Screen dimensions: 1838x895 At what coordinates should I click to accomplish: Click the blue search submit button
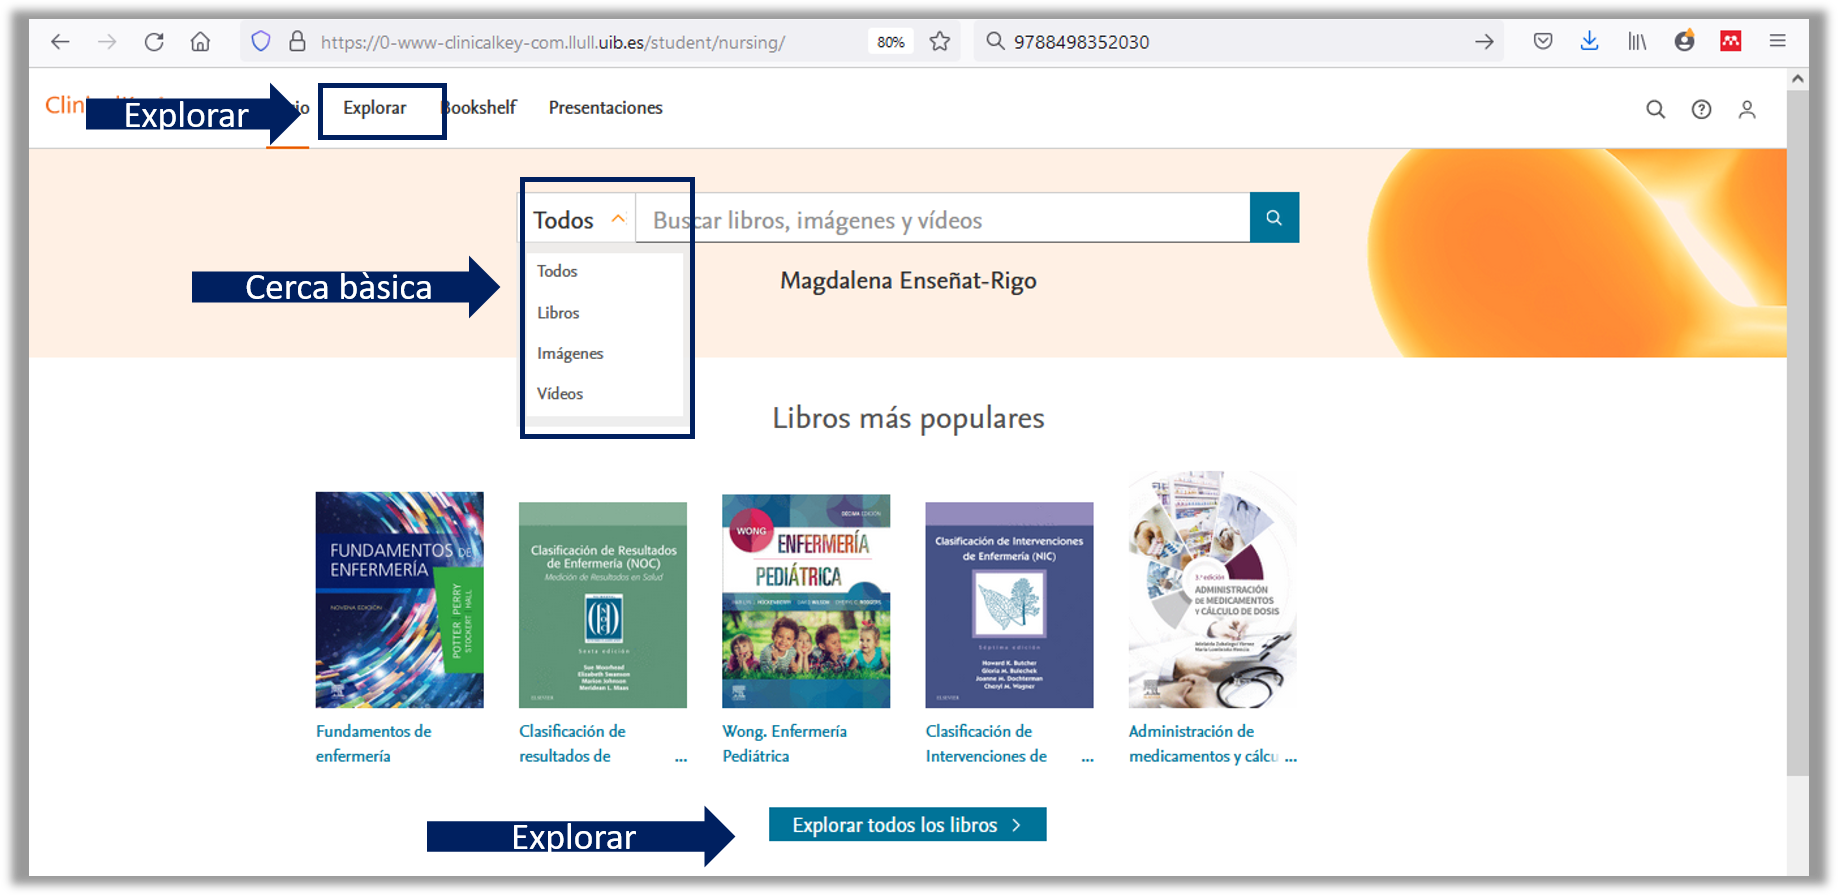pyautogui.click(x=1274, y=217)
